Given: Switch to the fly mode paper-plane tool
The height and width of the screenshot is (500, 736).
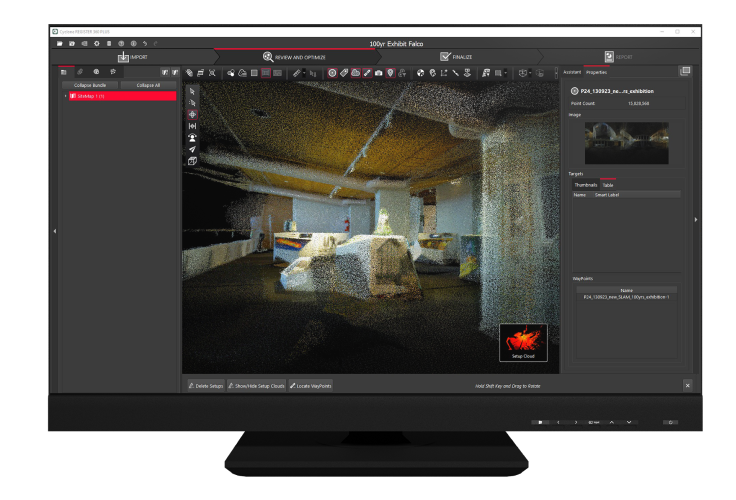Looking at the screenshot, I should pos(192,149).
